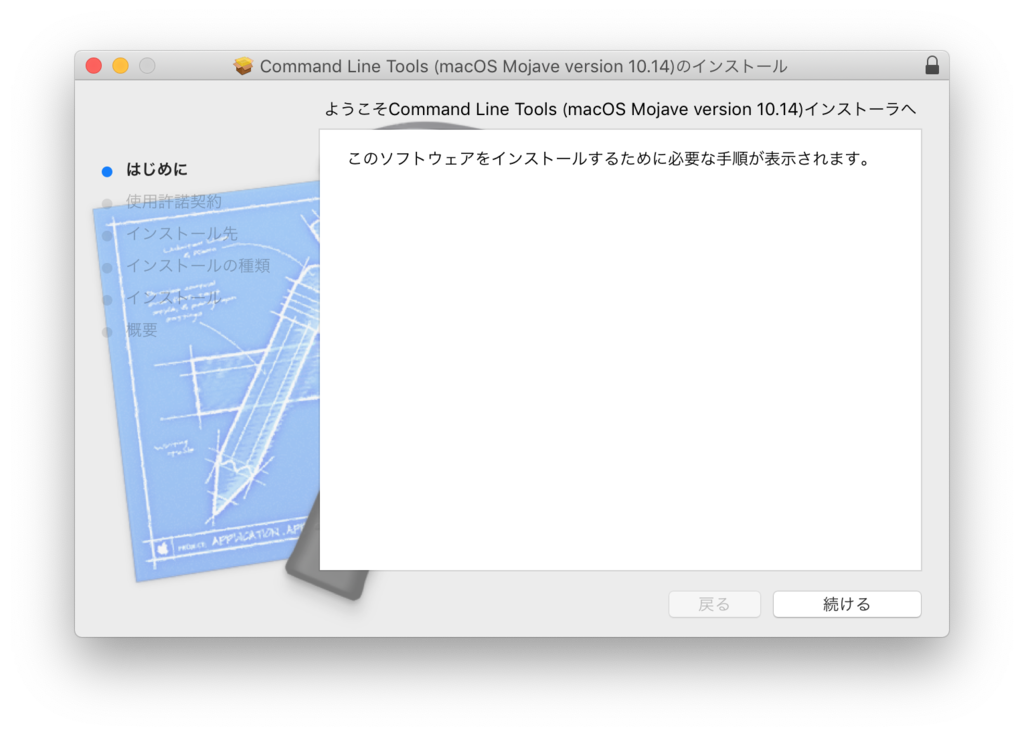
Task: Click the 続ける (Continue) button
Action: coord(847,604)
